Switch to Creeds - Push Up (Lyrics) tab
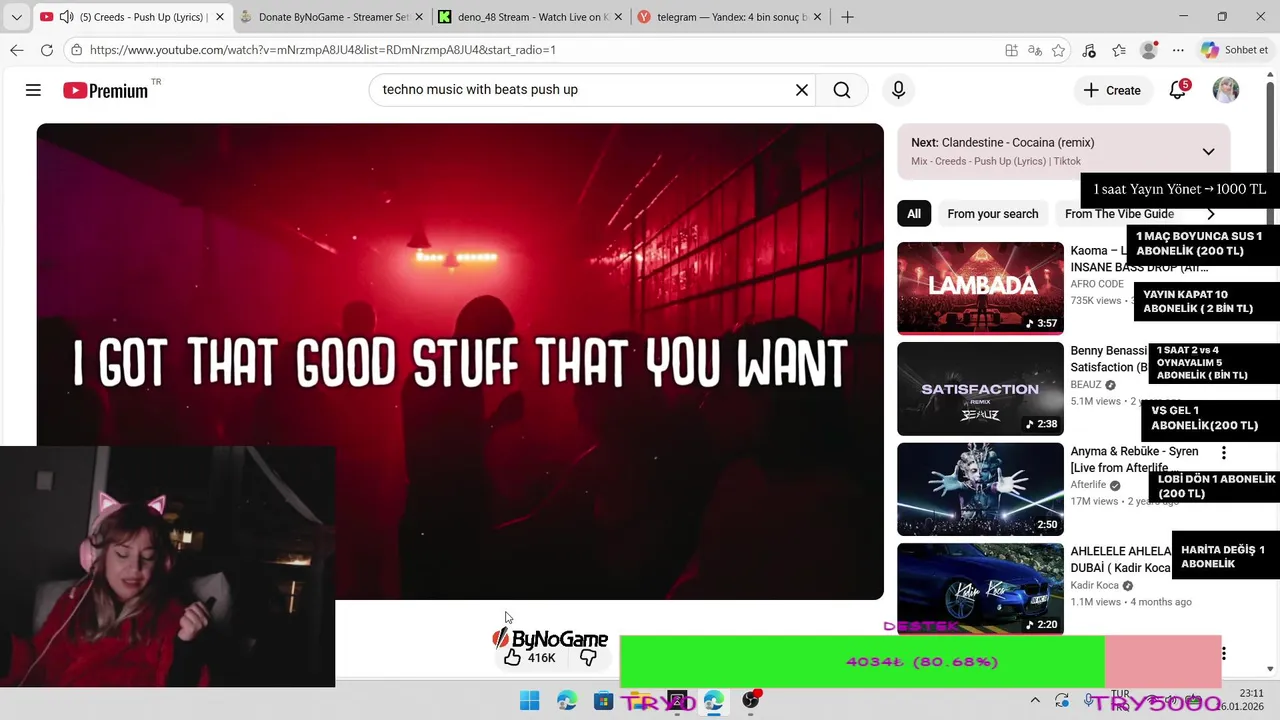This screenshot has height=720, width=1280. 132,17
